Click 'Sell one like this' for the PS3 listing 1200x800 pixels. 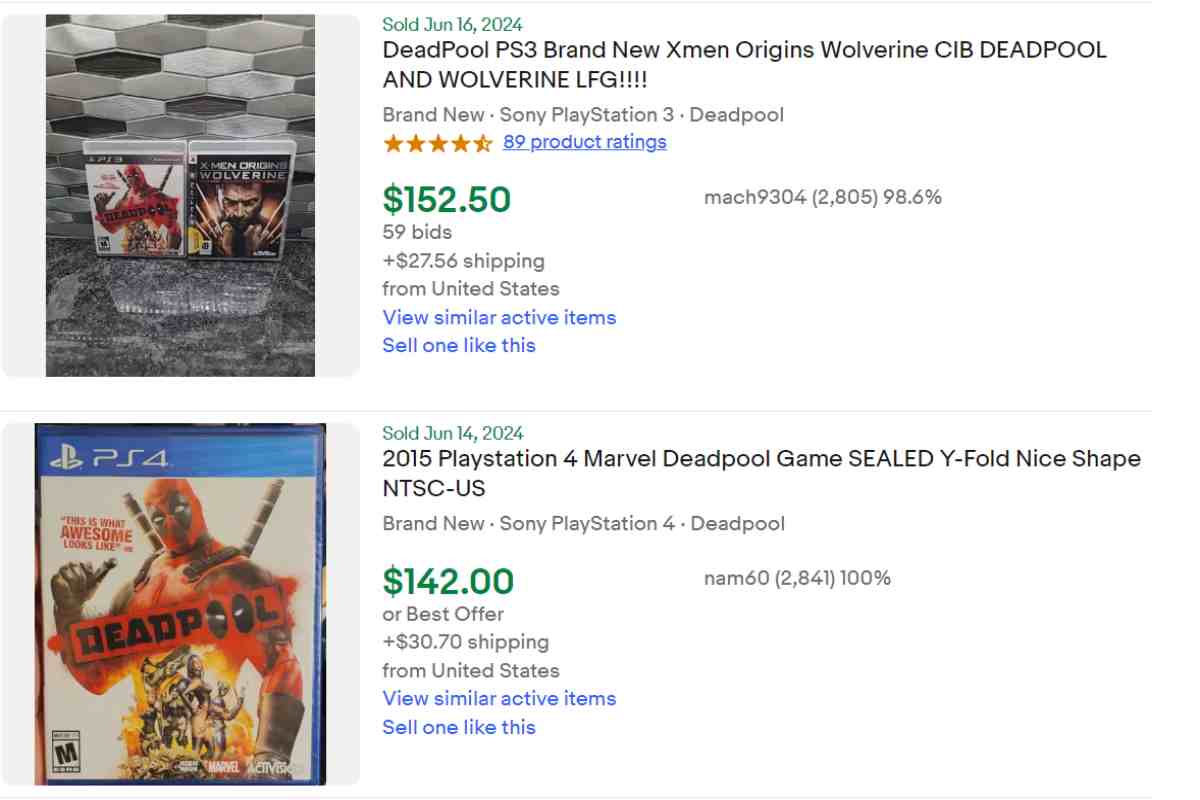459,345
